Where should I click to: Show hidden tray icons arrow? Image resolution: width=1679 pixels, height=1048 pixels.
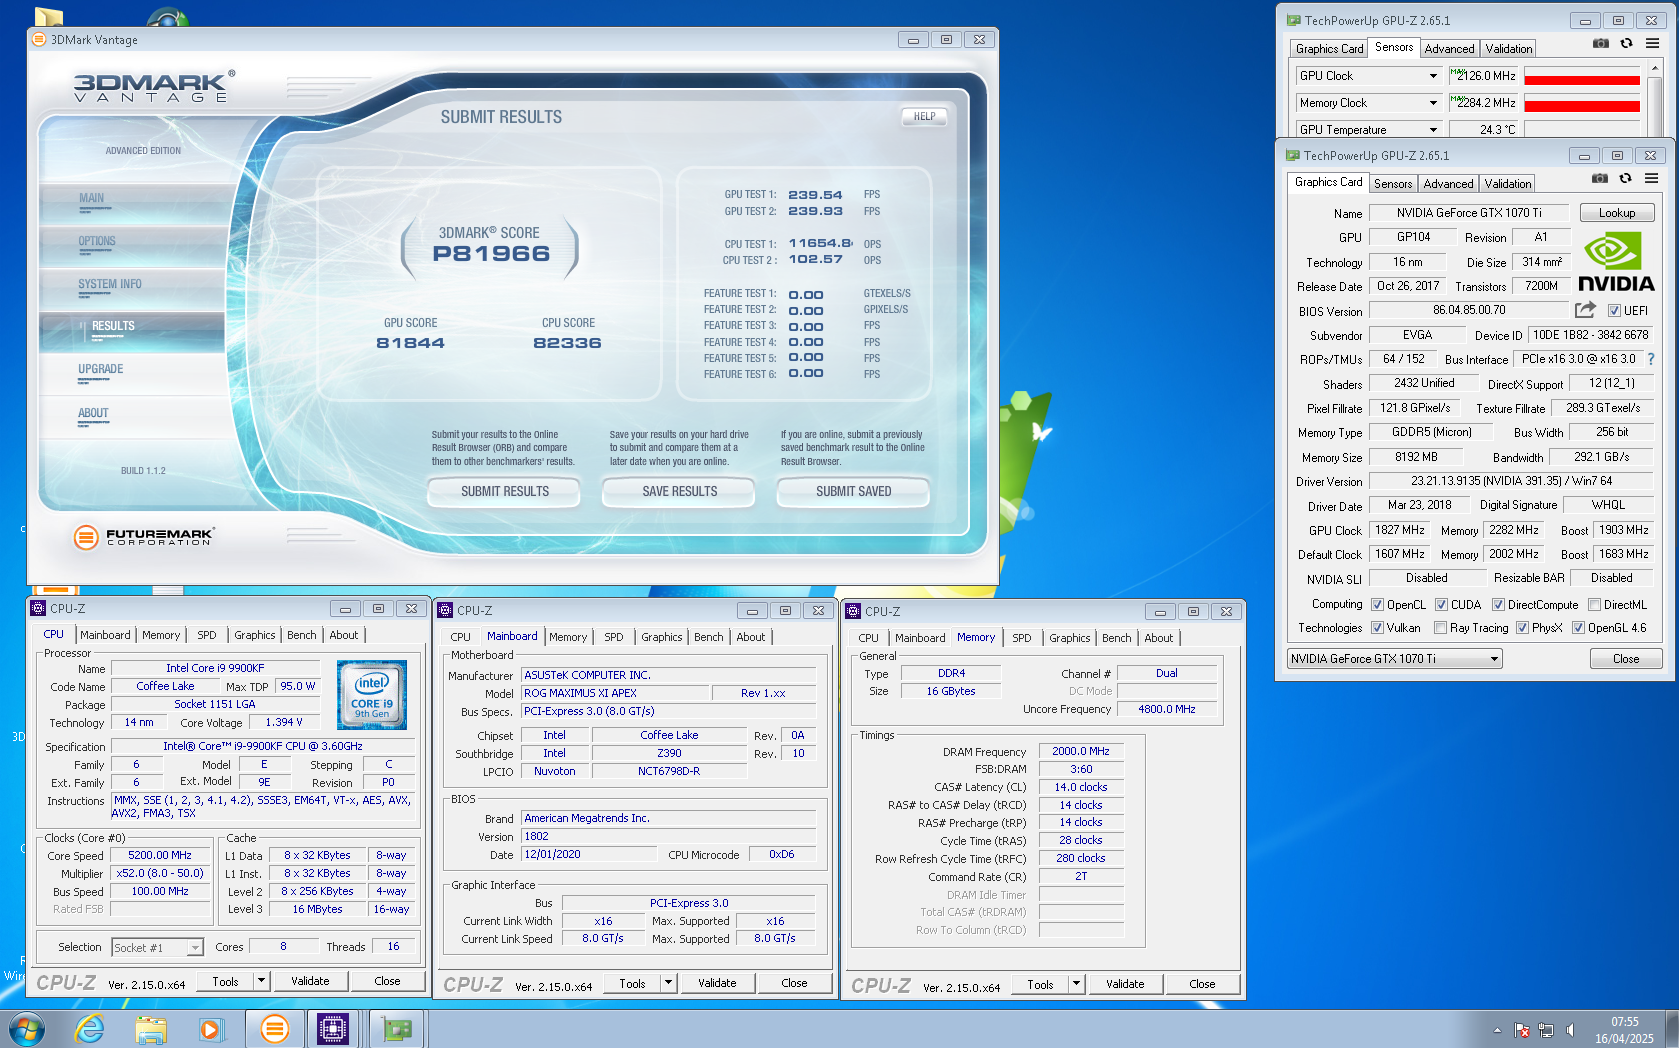tap(1497, 1029)
